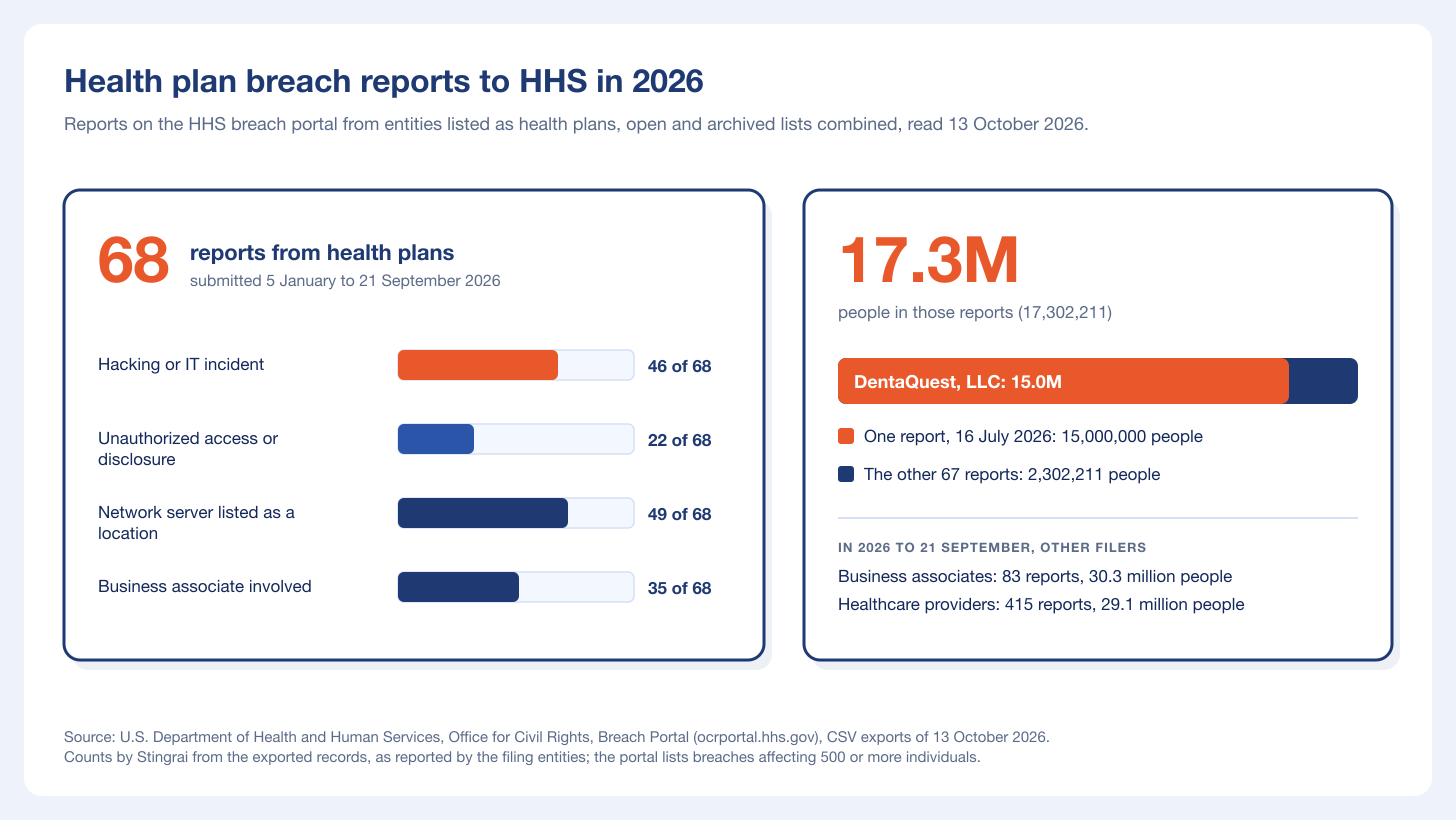Click 'submitted 5 January to 21 September 2026'

coord(345,281)
